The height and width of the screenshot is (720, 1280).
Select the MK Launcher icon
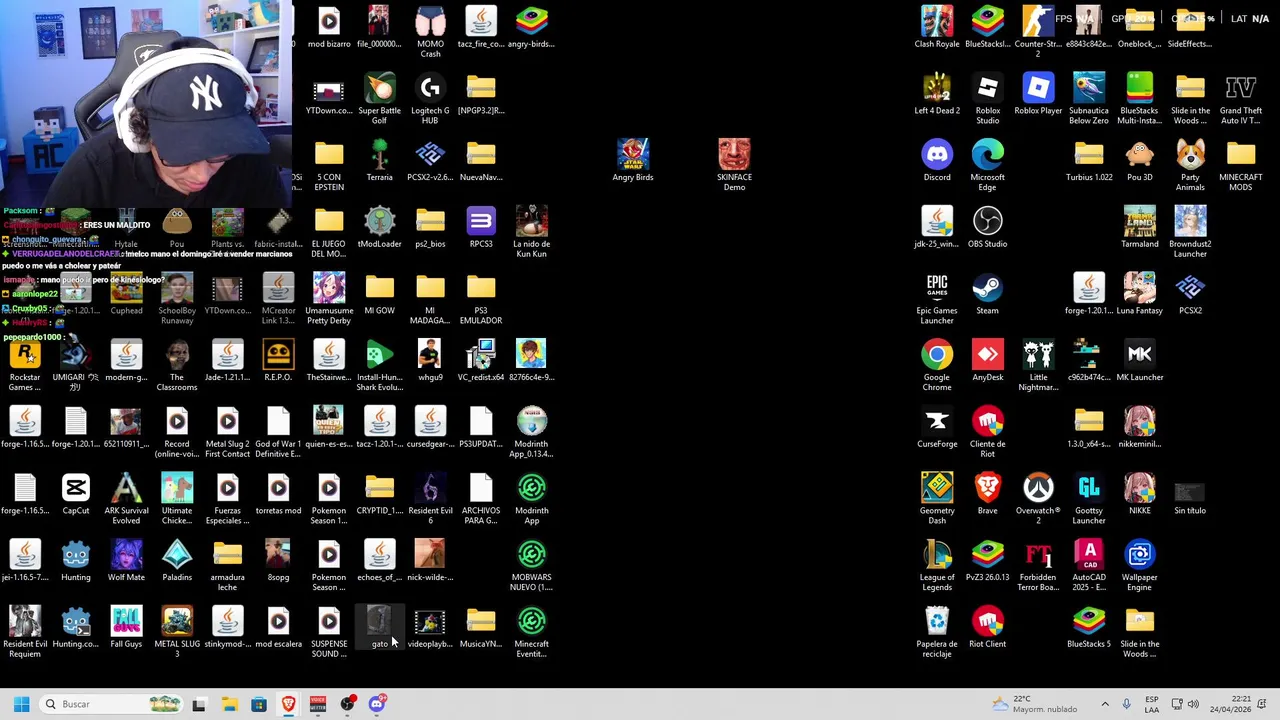coord(1139,361)
